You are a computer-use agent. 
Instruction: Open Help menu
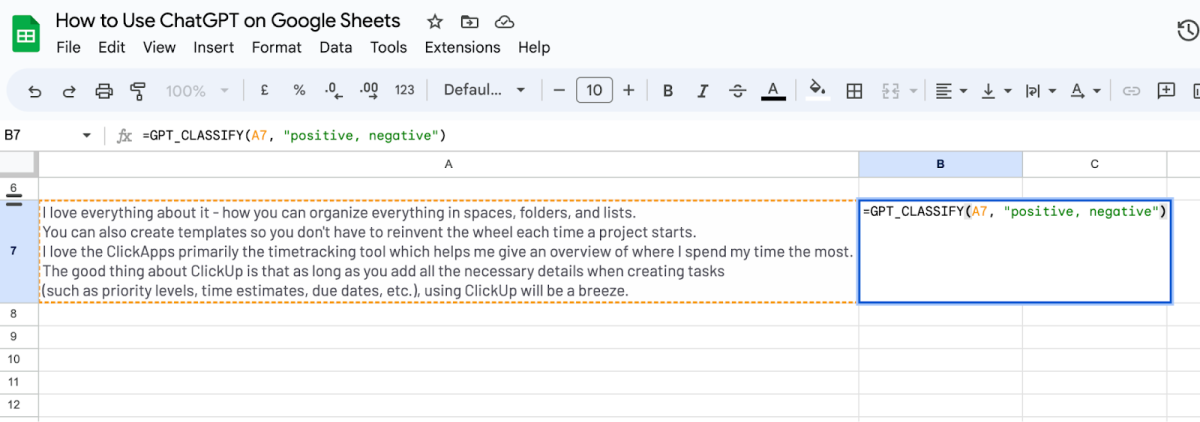[534, 47]
